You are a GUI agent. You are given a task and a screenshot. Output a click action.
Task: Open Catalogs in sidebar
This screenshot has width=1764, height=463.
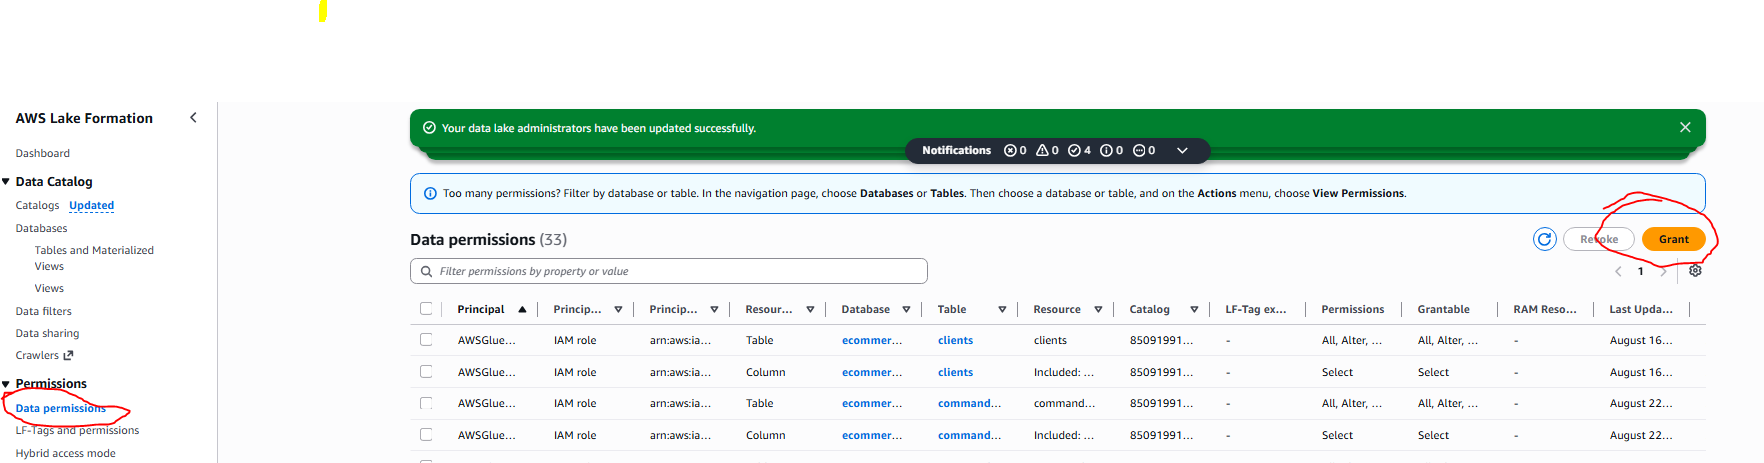[37, 205]
